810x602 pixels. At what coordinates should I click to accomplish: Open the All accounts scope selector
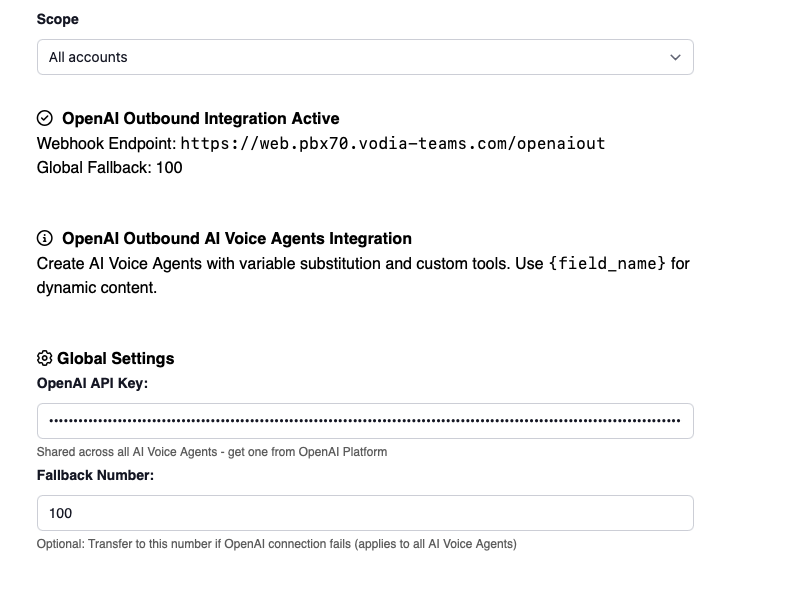(x=364, y=57)
